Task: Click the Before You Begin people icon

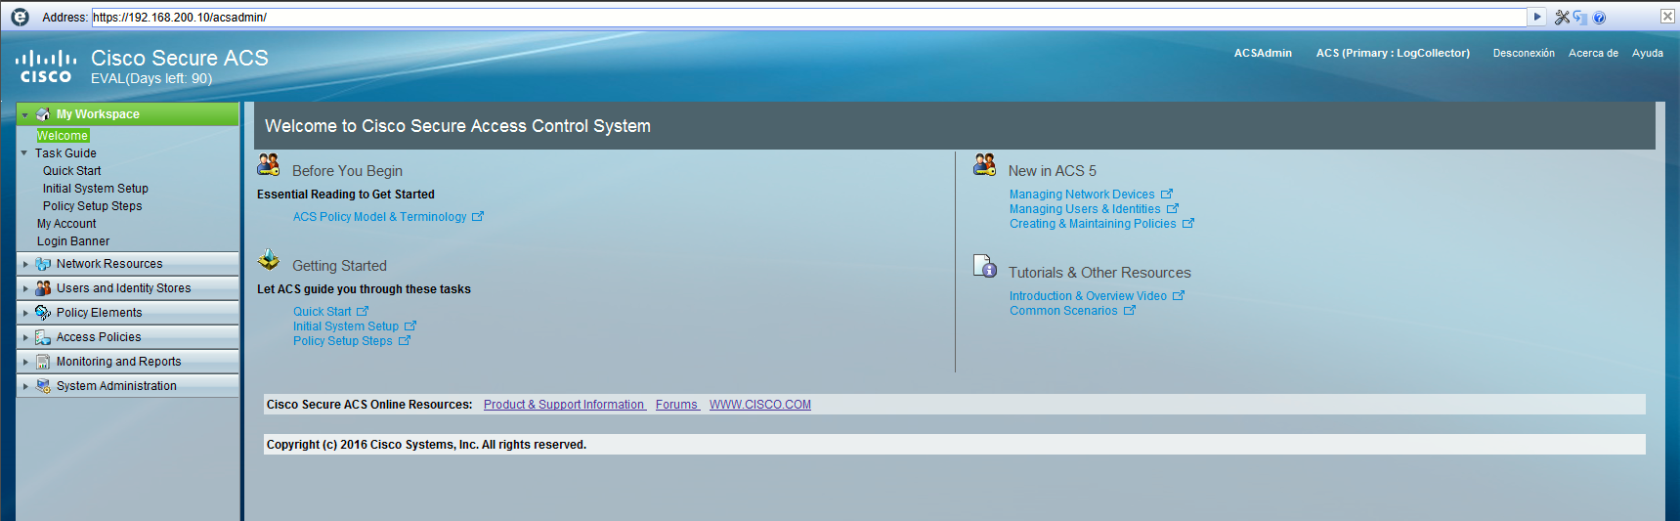Action: (x=268, y=165)
